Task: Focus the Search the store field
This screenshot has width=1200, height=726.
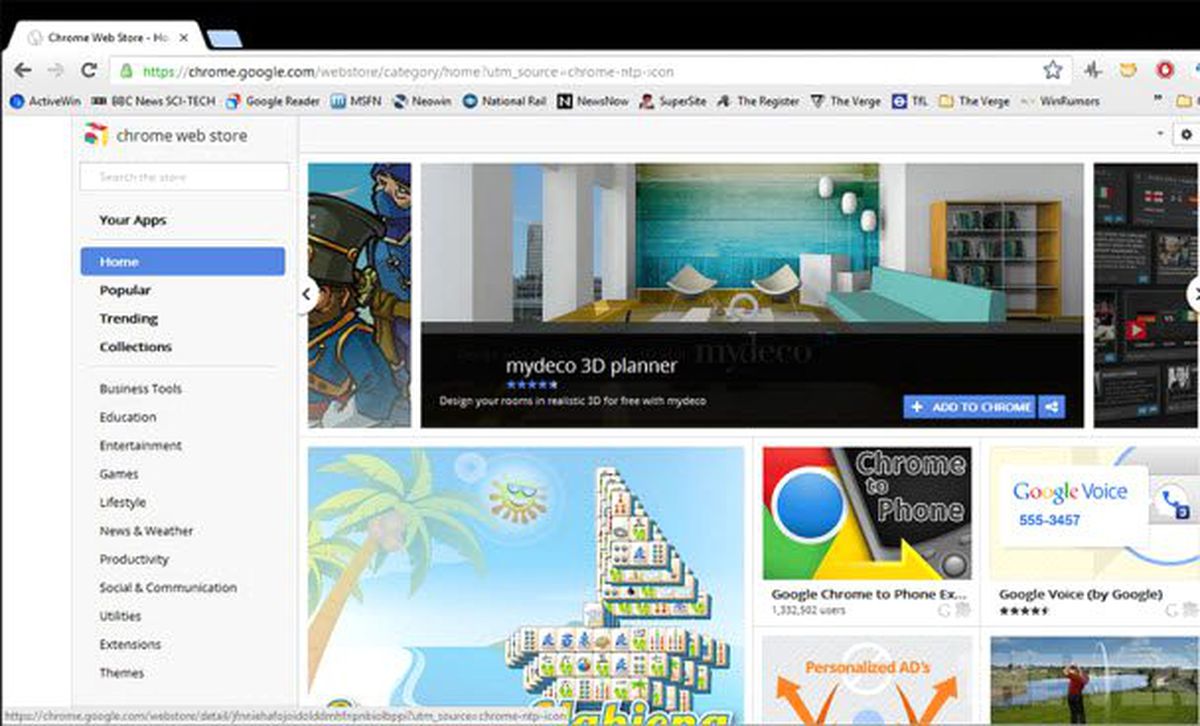Action: (184, 177)
